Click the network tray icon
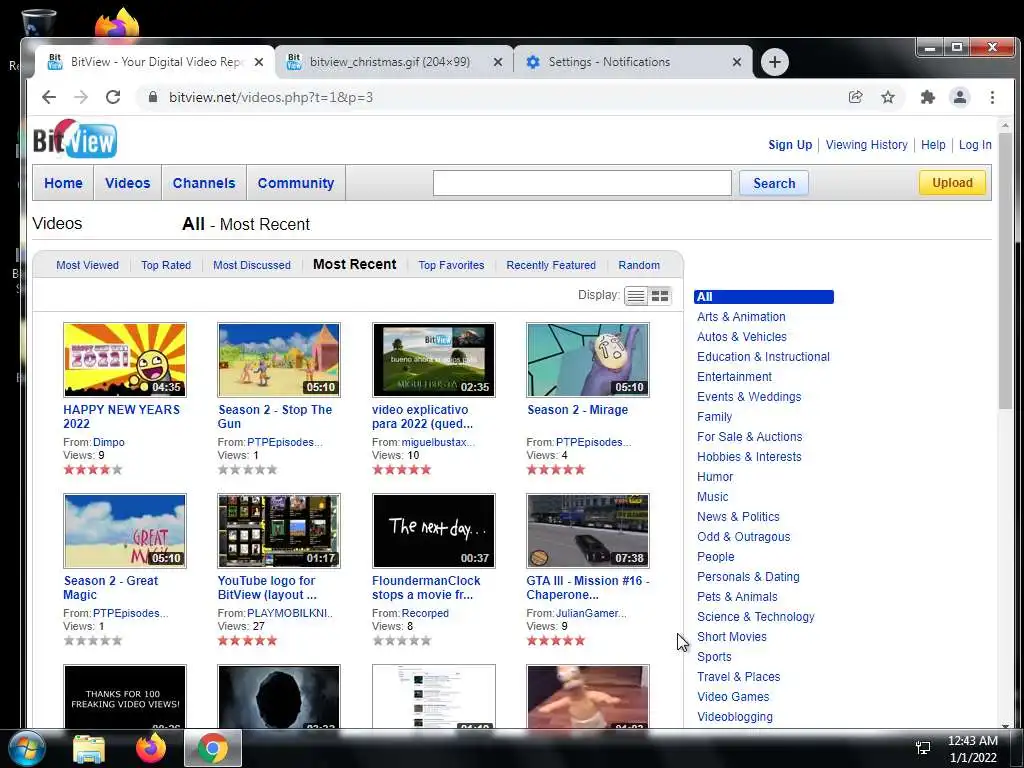This screenshot has height=768, width=1024. click(923, 748)
